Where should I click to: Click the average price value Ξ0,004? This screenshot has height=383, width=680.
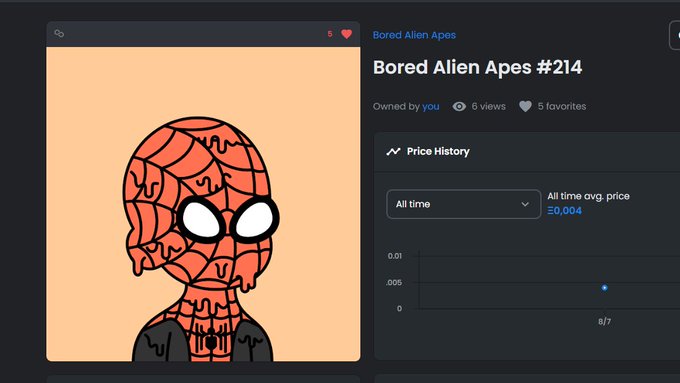(564, 211)
